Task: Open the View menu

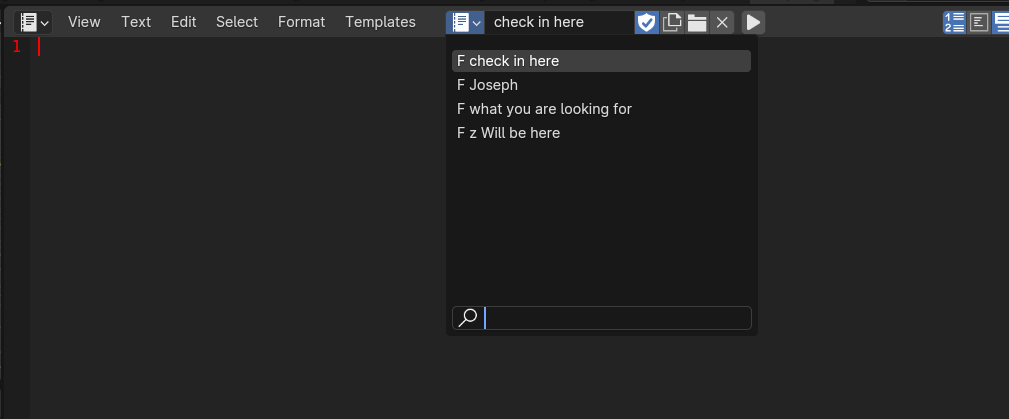Action: [x=84, y=22]
